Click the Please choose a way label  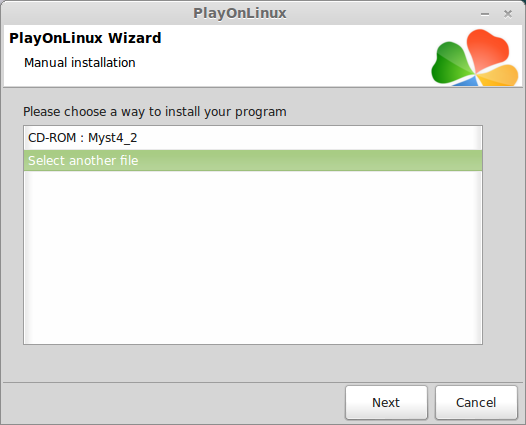155,112
